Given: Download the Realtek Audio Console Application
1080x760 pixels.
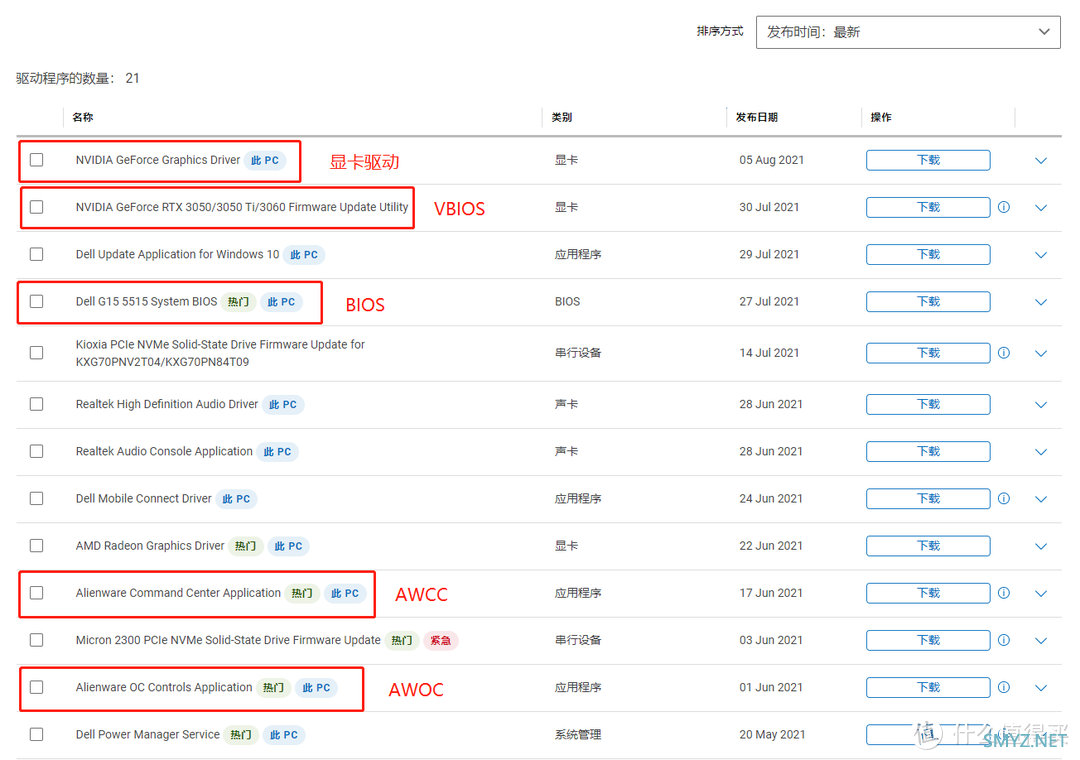Looking at the screenshot, I should pyautogui.click(x=928, y=451).
